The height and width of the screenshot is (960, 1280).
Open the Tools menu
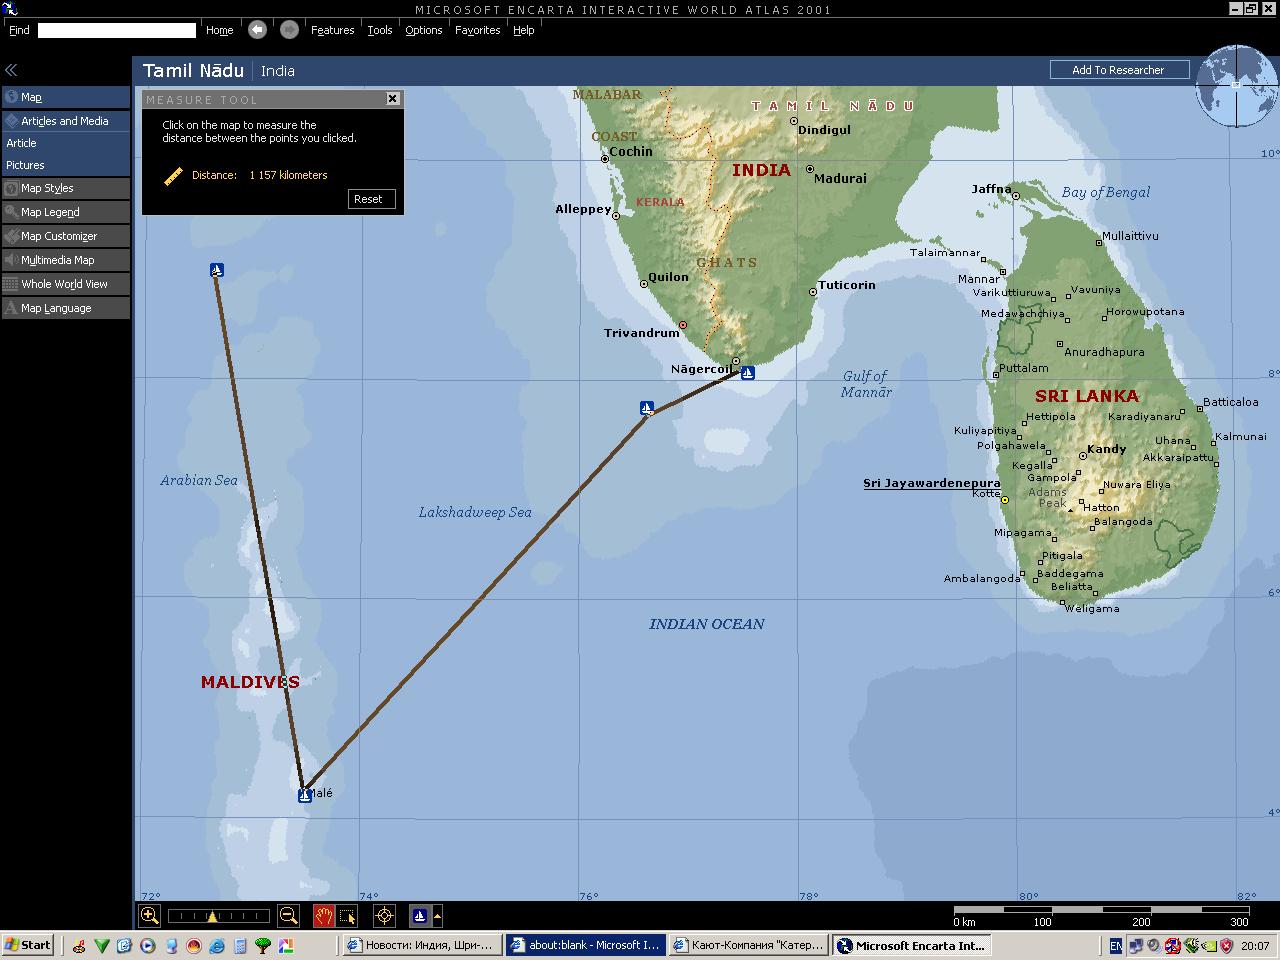(x=379, y=30)
